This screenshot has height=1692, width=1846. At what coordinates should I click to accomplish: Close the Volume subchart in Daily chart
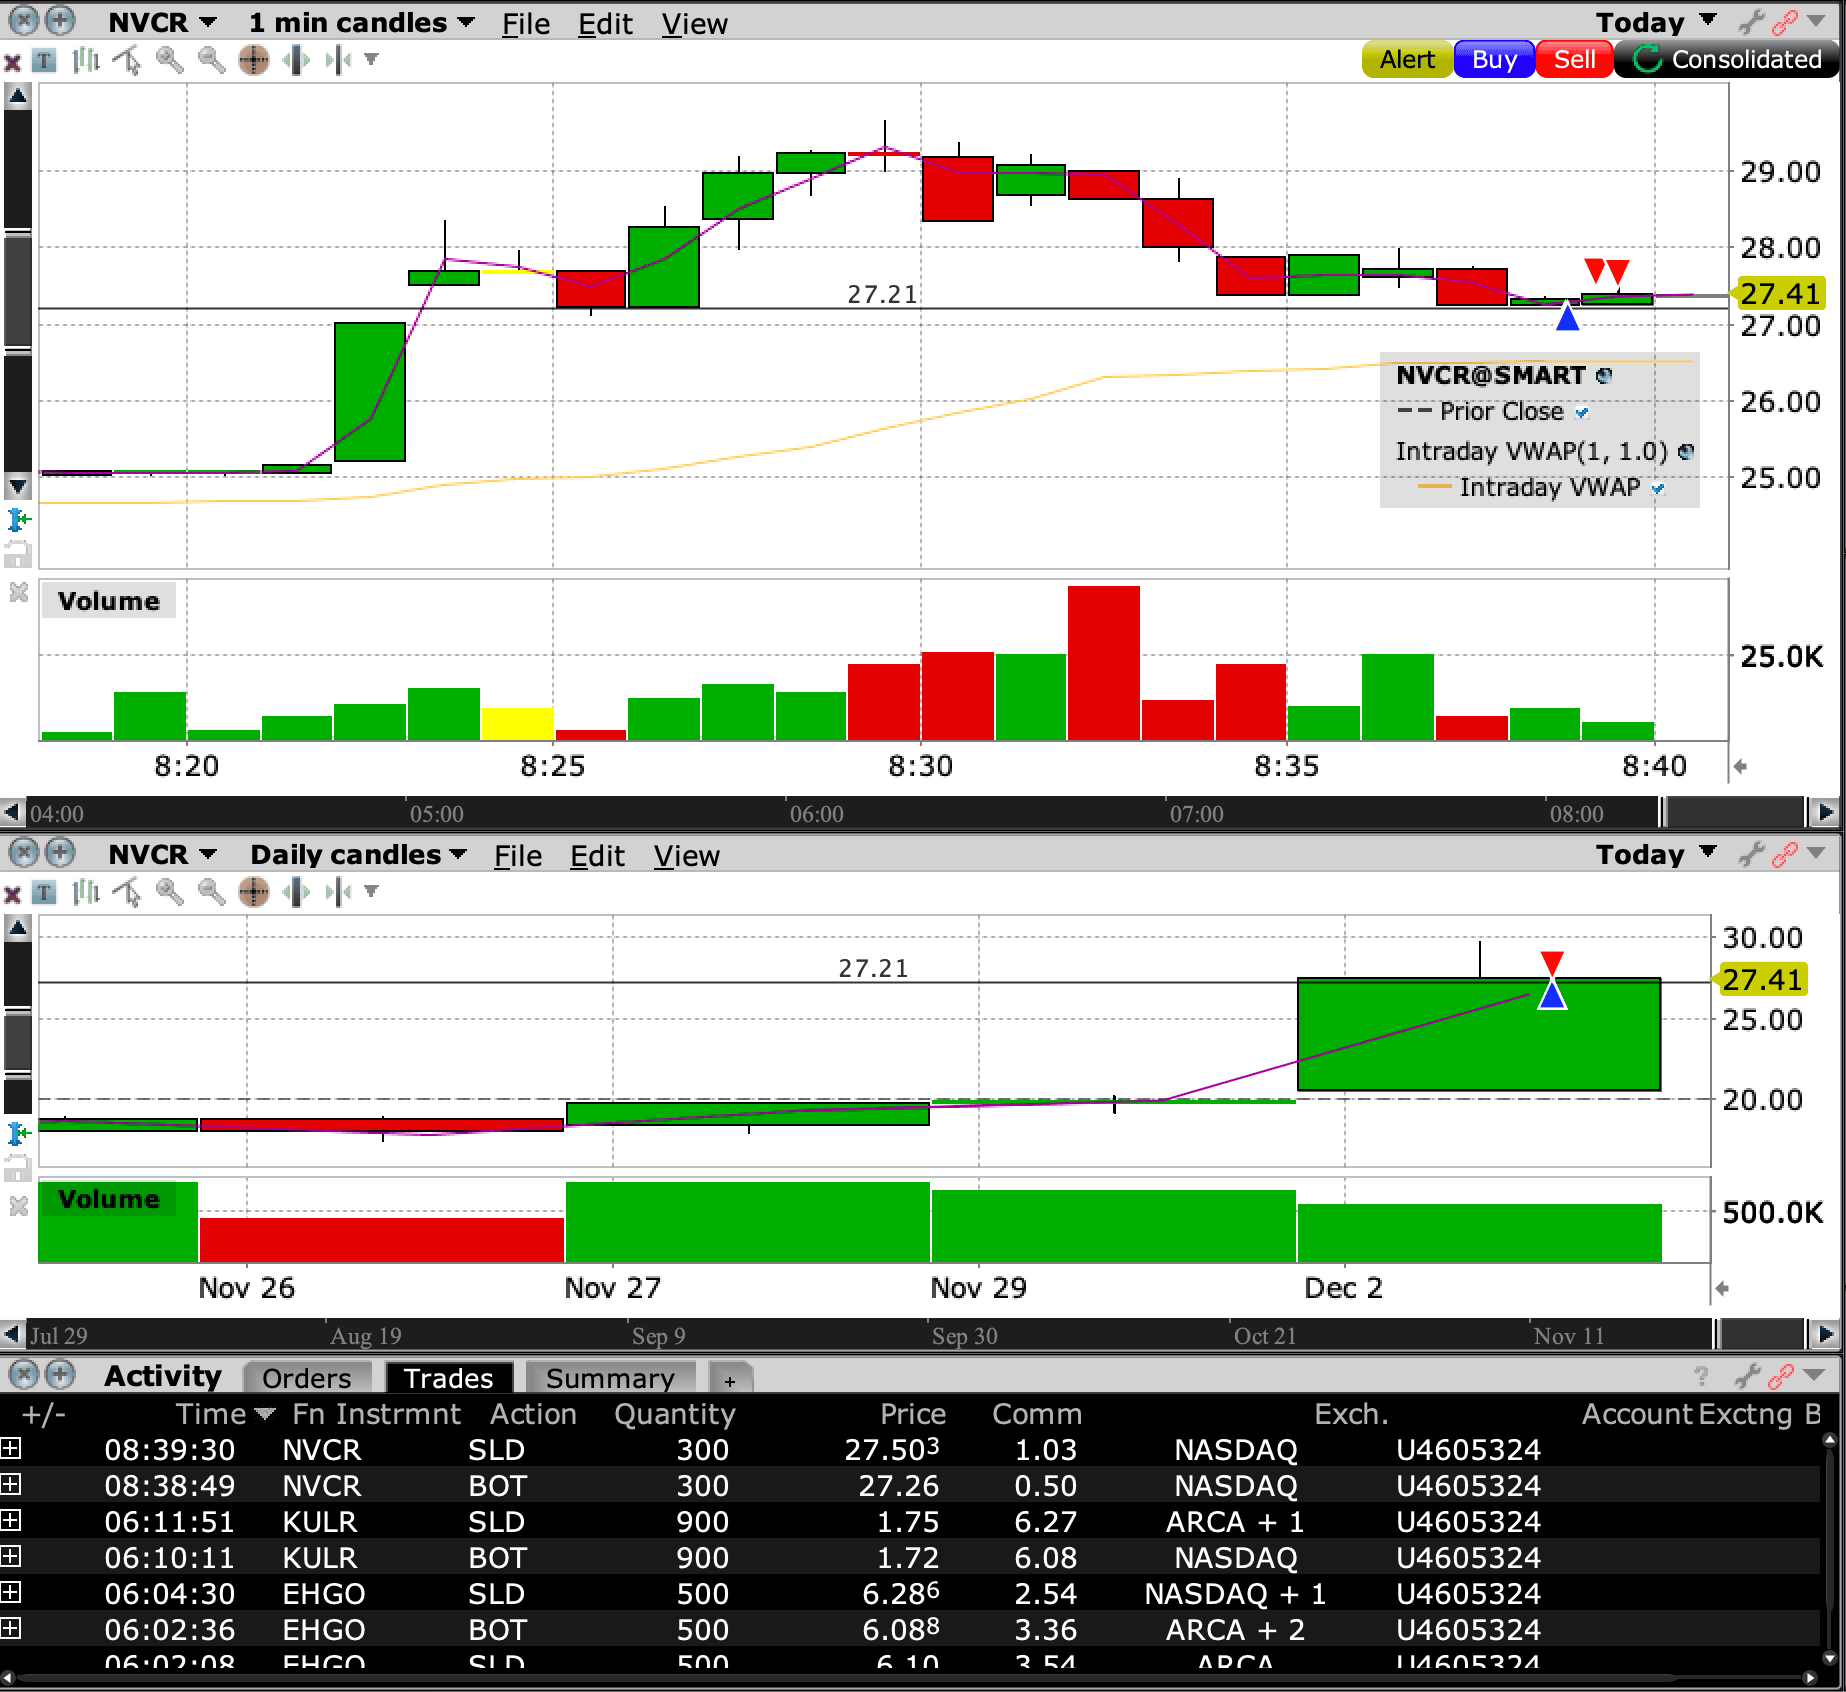18,1207
